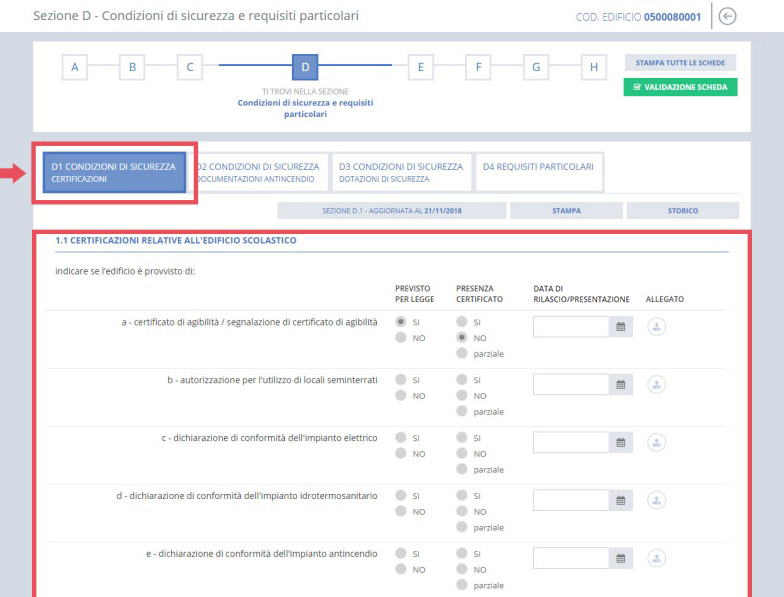784x597 pixels.
Task: Click the back arrow icon beside building code
Action: click(755, 16)
